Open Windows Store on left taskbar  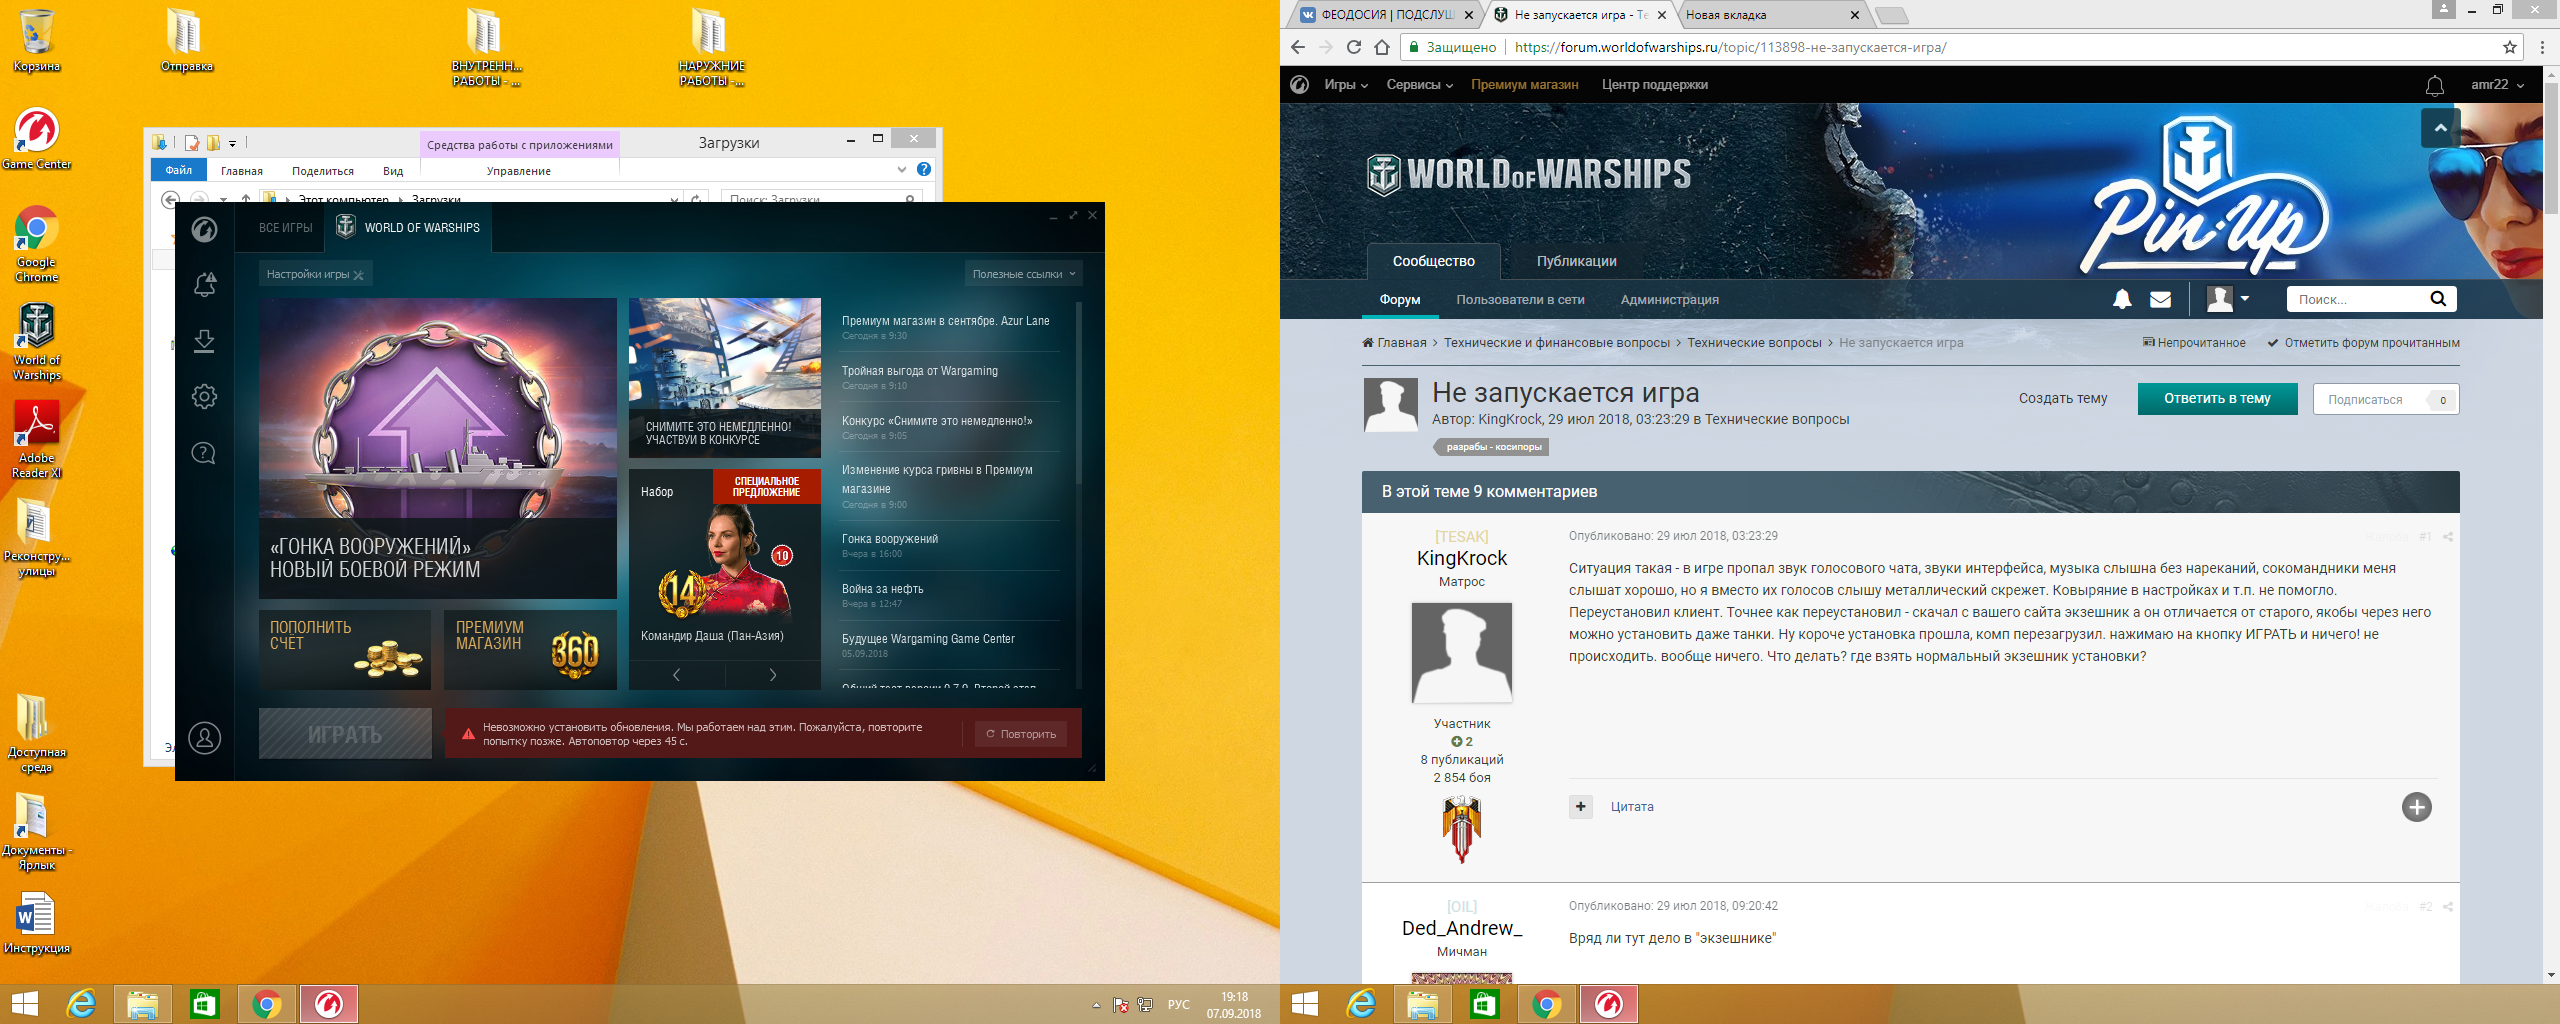click(205, 1004)
